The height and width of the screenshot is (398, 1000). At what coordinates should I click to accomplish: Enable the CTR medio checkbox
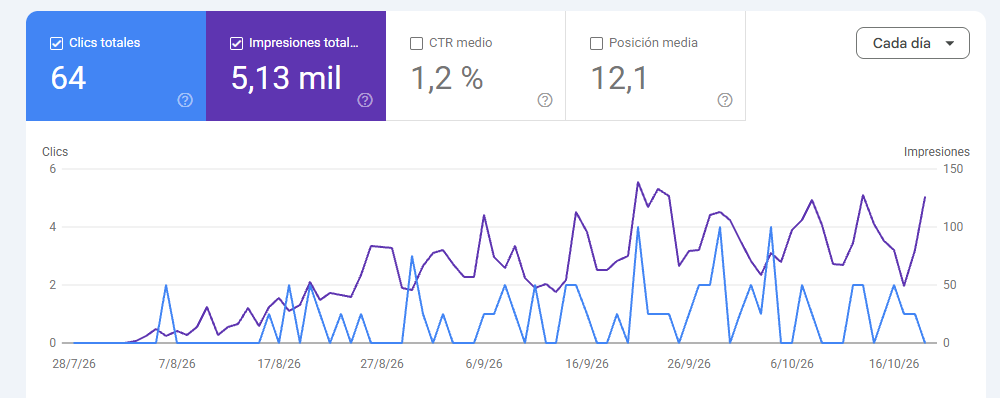tap(416, 43)
